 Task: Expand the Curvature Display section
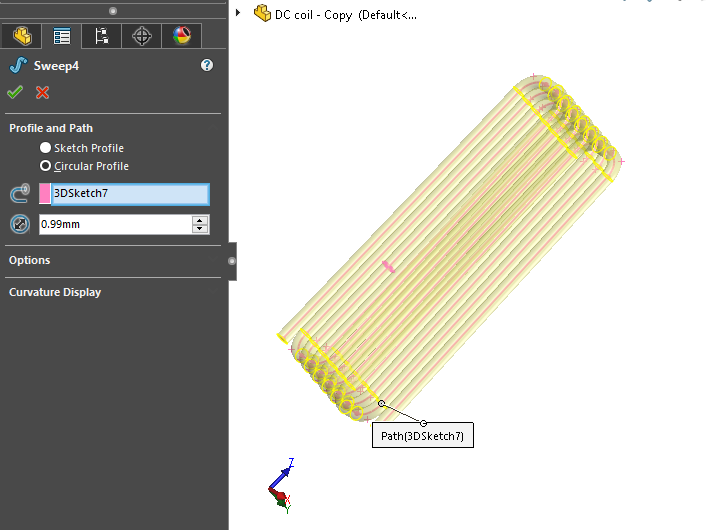coord(55,292)
